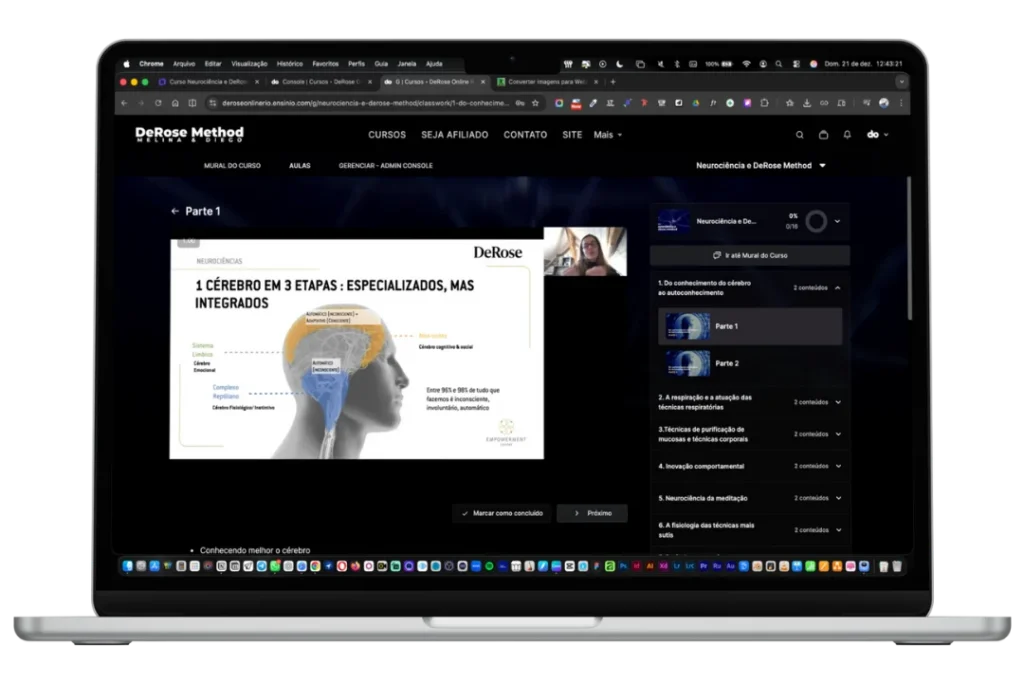Open the Trash in the Dock
Viewport: 1024px width, 683px height.
coord(897,566)
